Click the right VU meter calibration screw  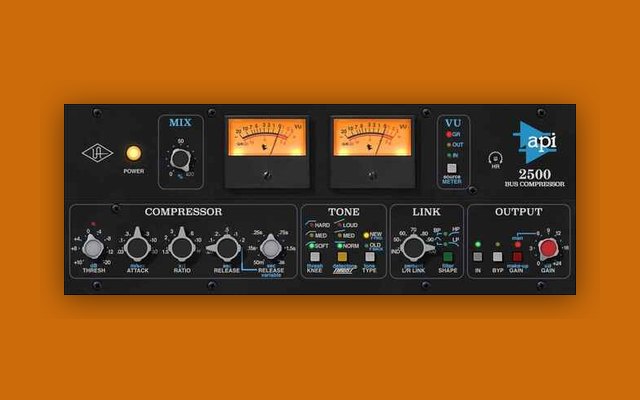click(x=372, y=176)
